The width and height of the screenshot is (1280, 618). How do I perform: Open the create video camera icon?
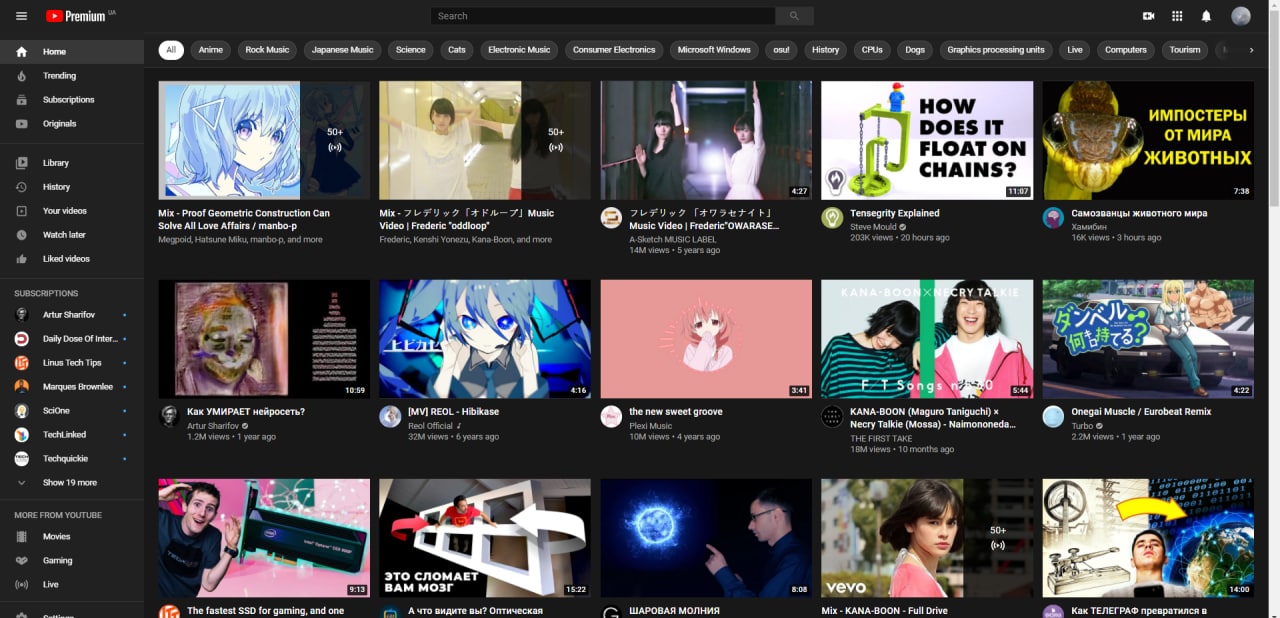coord(1148,16)
